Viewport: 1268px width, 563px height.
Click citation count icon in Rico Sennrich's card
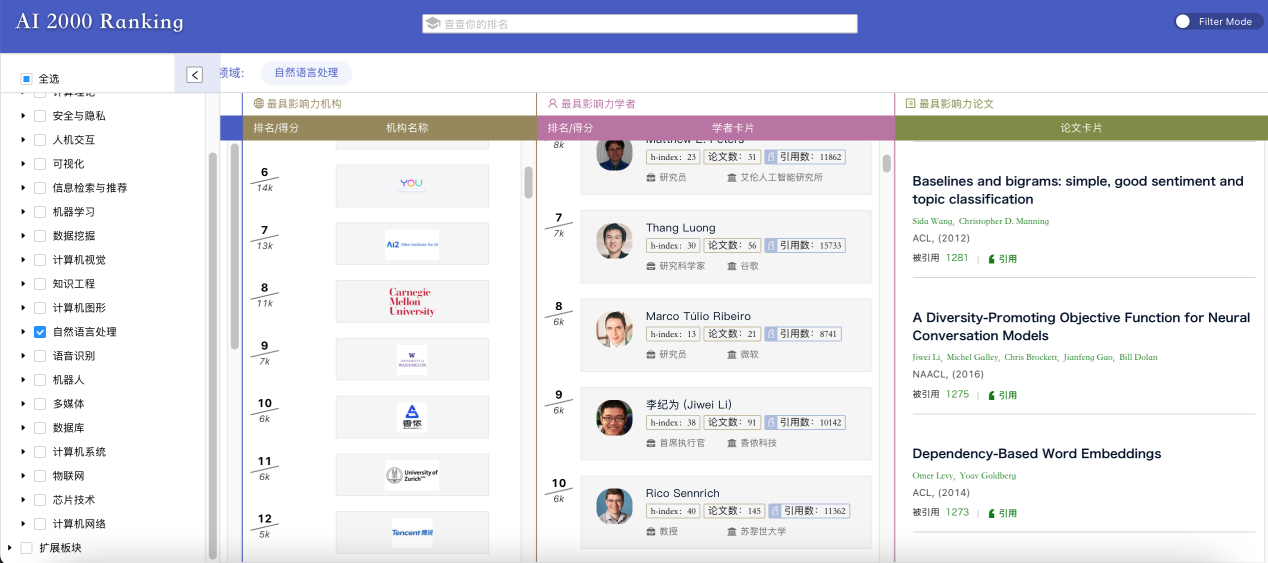774,511
